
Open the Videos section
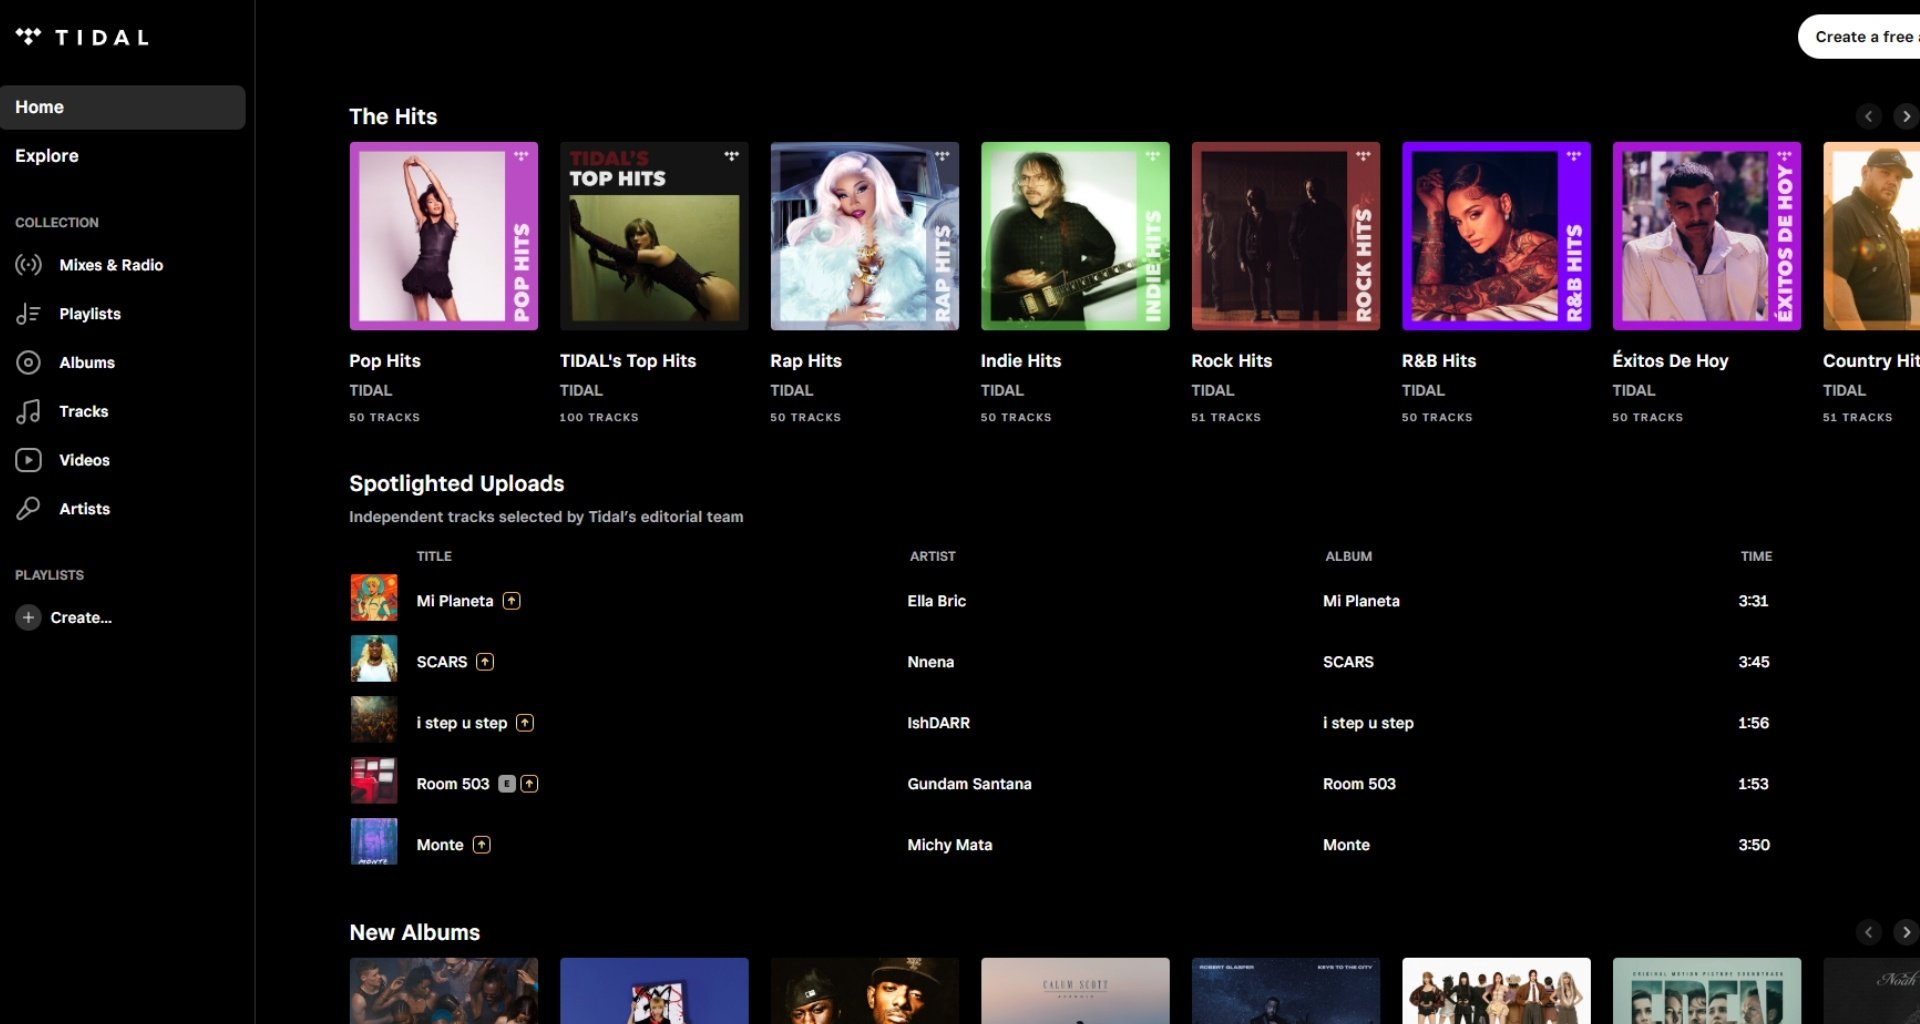[84, 460]
